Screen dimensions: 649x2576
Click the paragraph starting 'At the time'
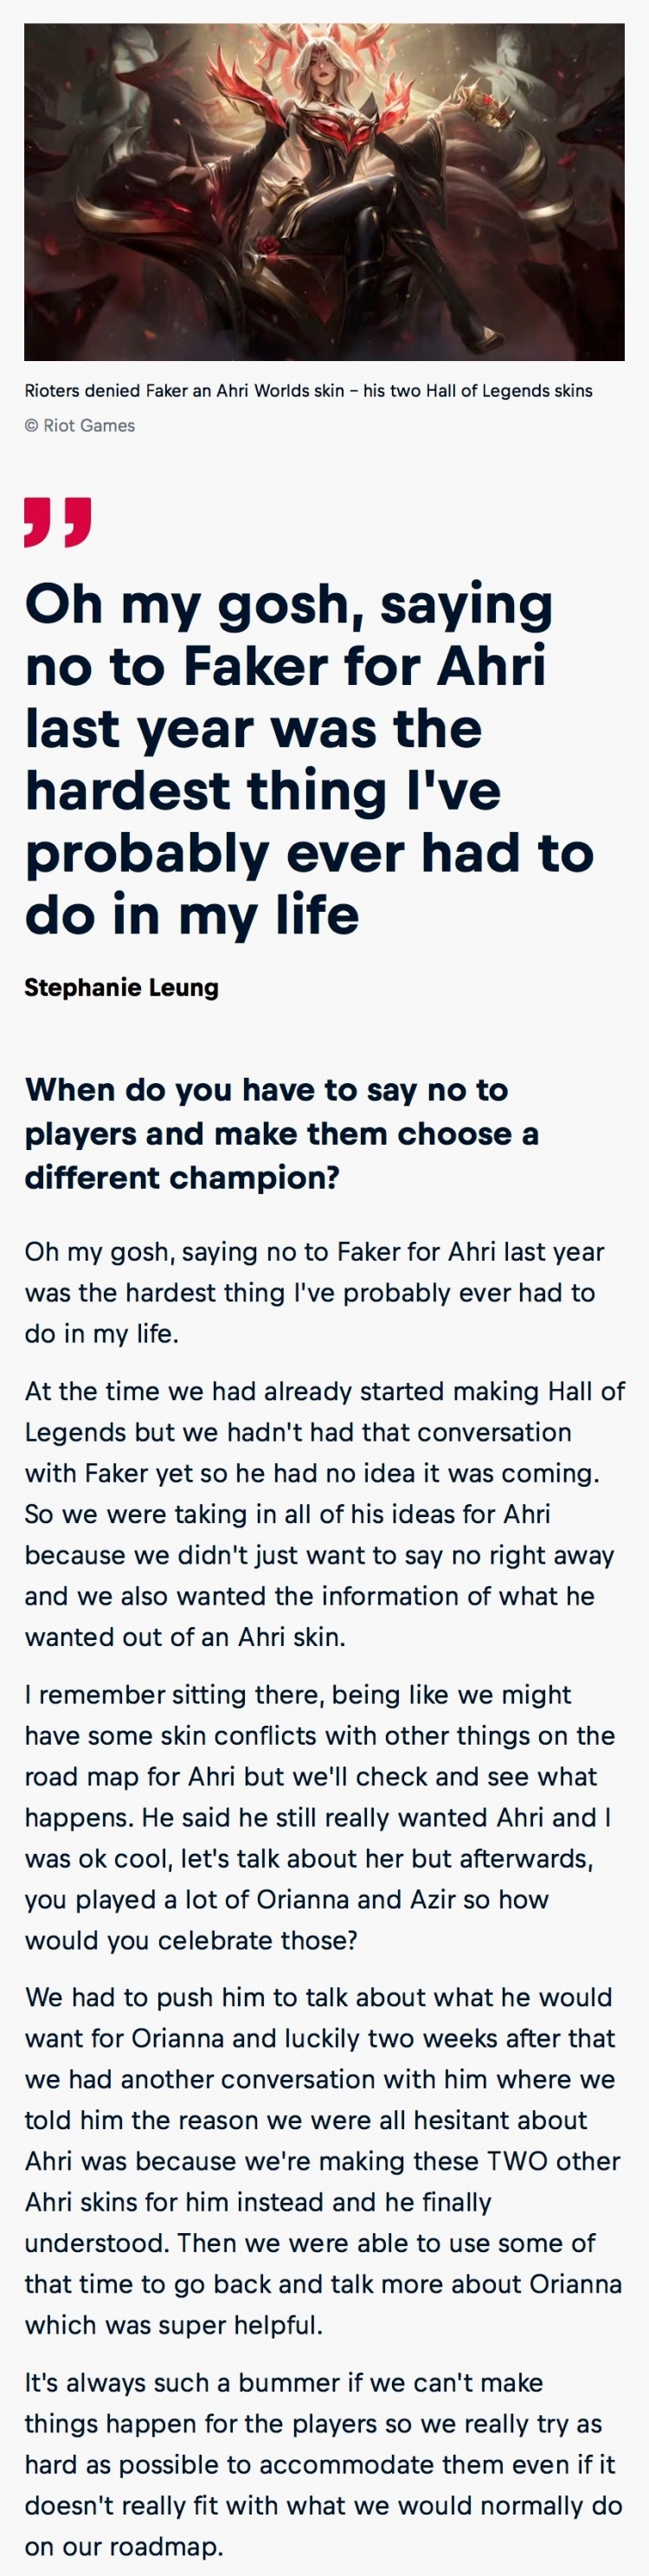(x=324, y=1514)
